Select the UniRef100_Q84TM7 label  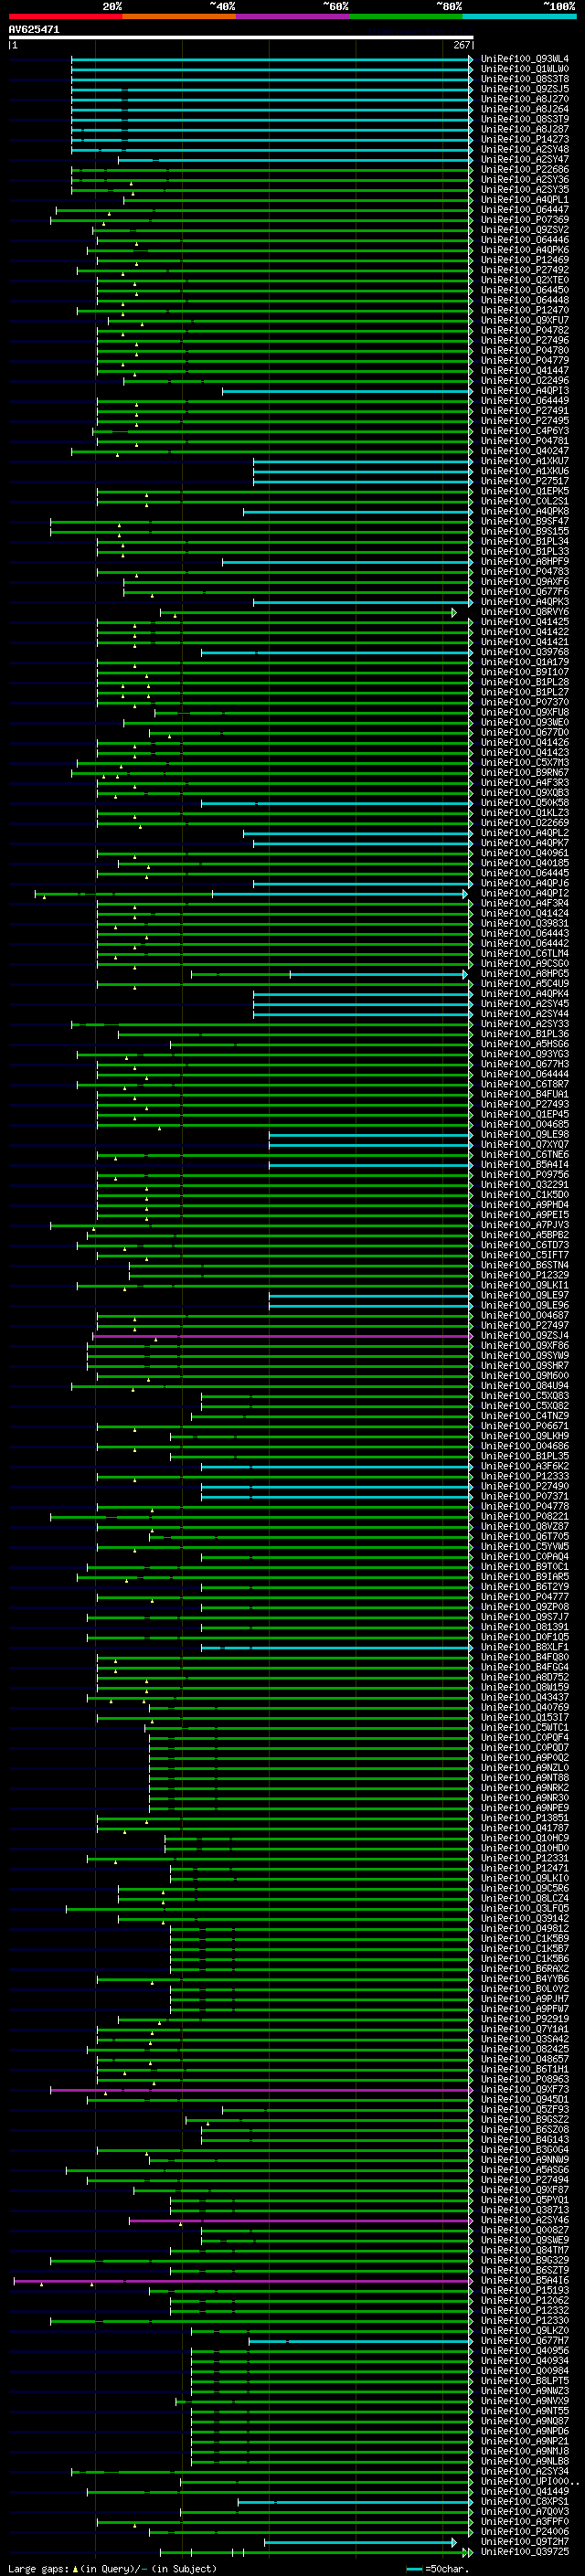click(x=525, y=2250)
